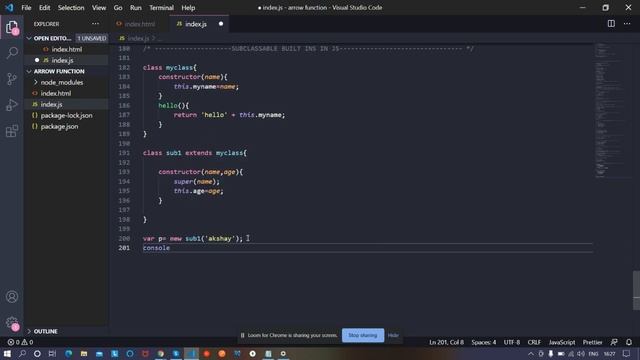Open index.html under Open Editors

click(x=66, y=49)
